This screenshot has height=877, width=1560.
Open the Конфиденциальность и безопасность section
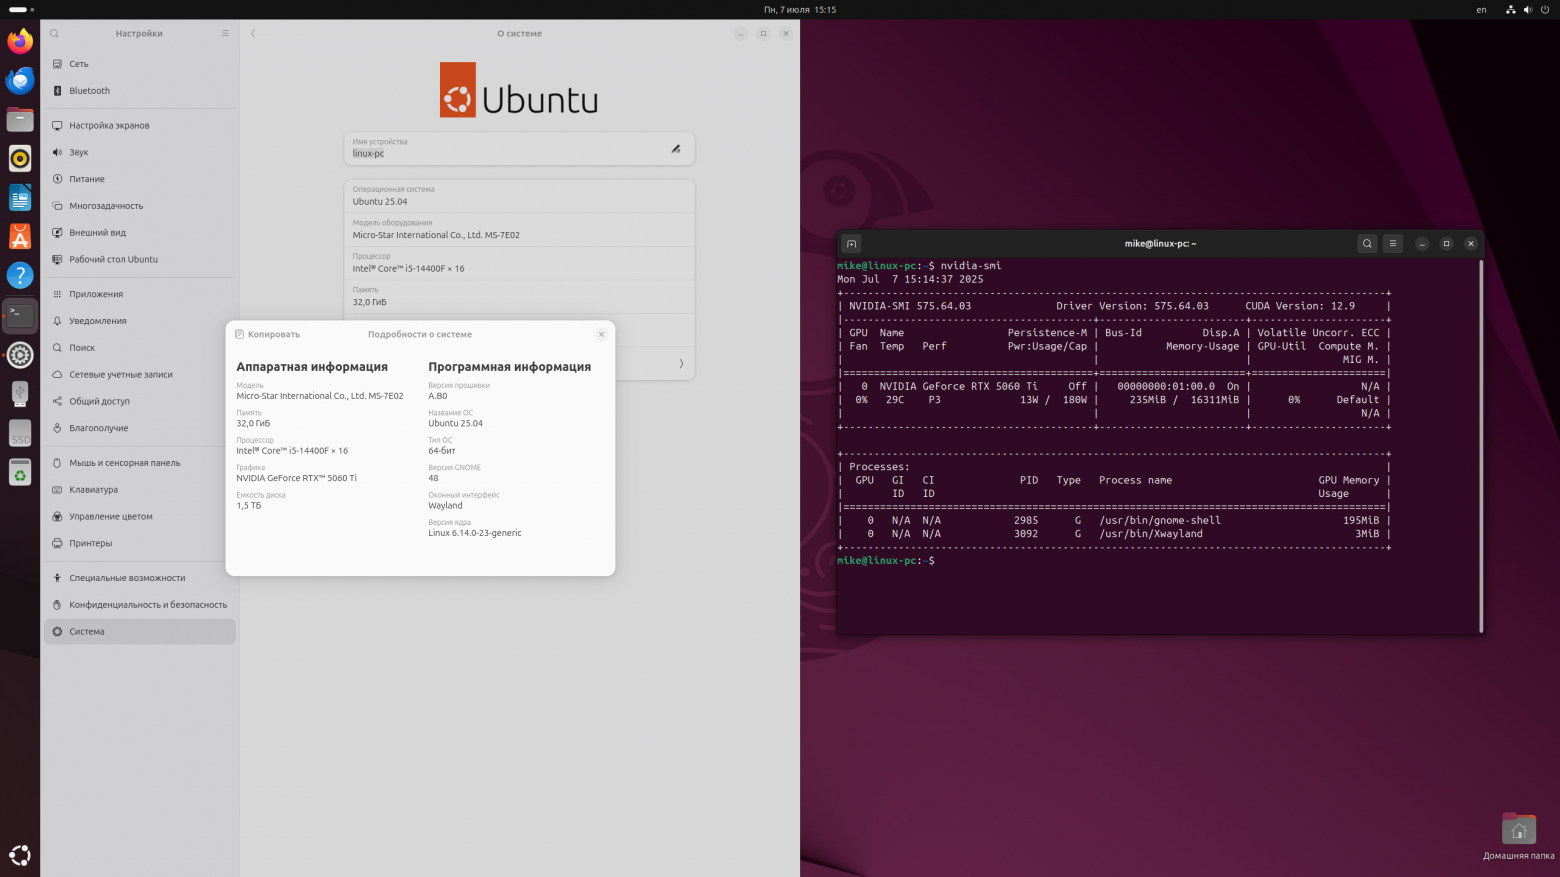click(x=139, y=604)
